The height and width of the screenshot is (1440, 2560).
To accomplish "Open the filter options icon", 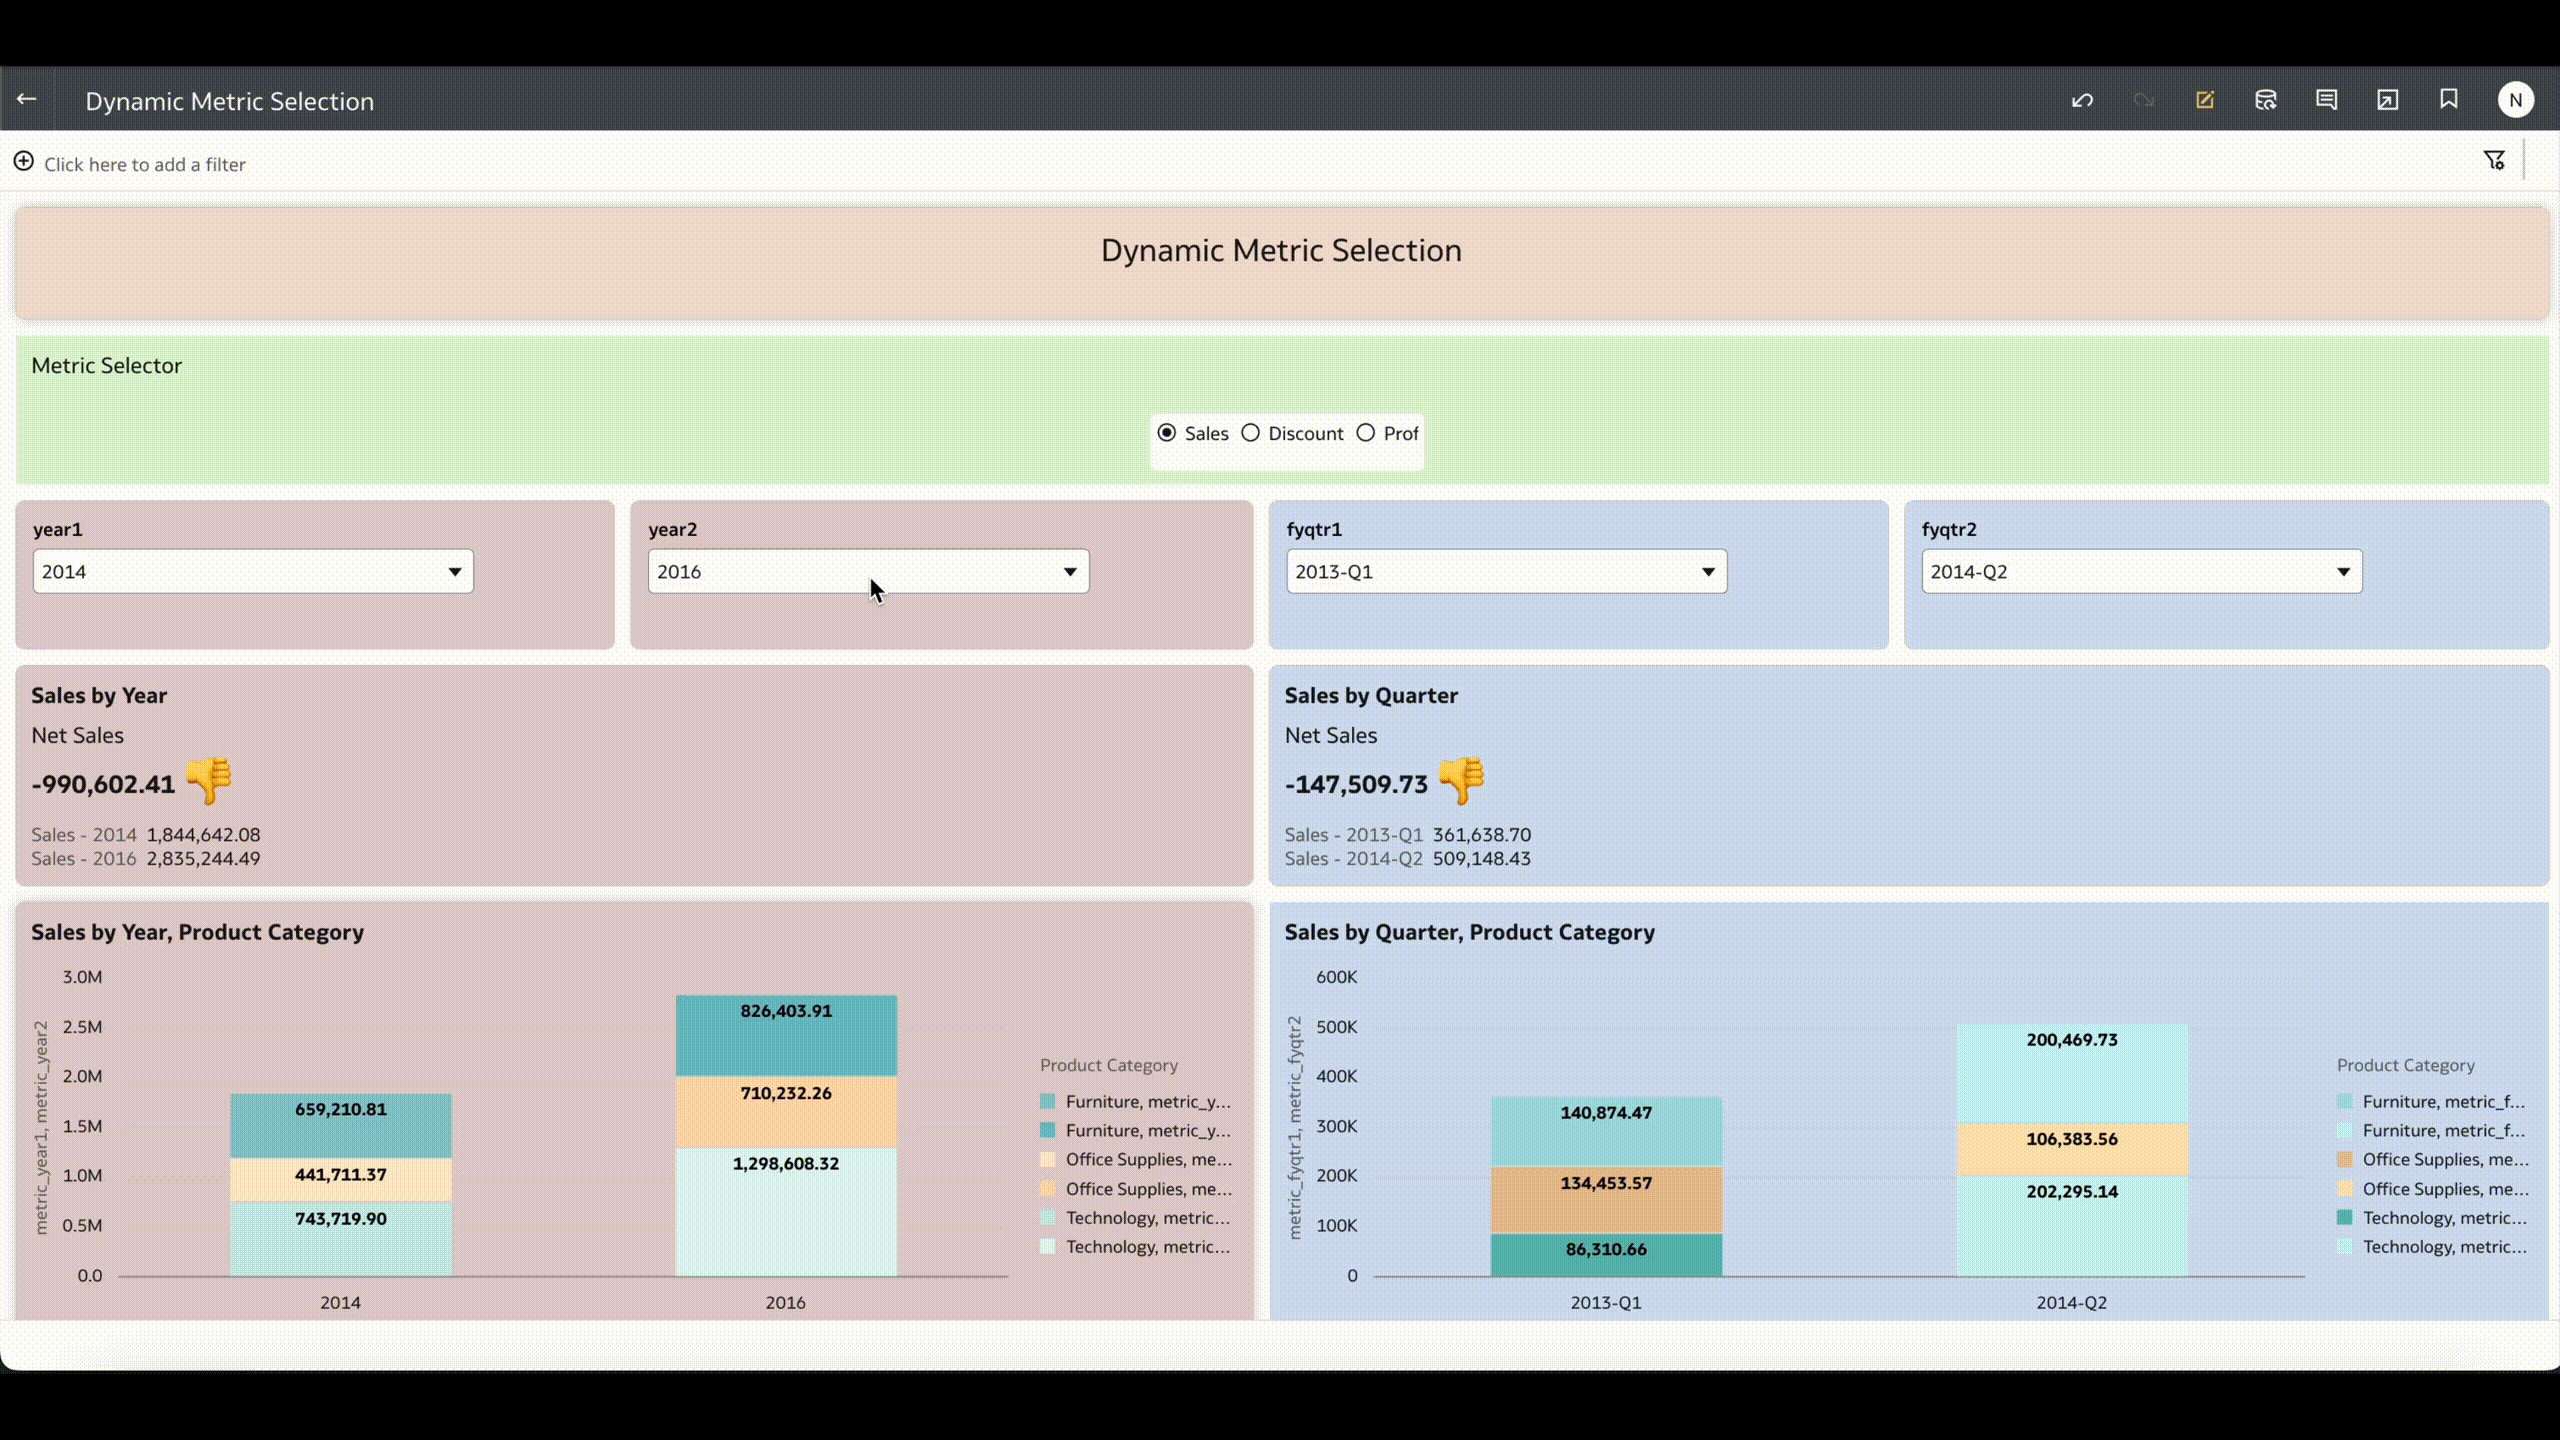I will point(2494,158).
